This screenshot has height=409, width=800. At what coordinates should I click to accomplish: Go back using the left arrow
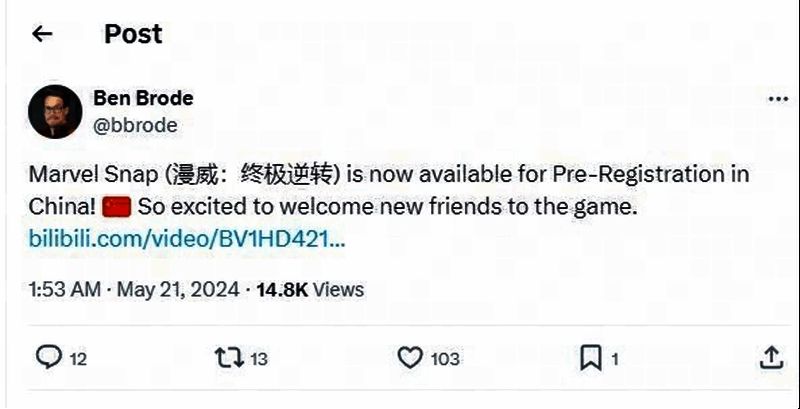[42, 34]
